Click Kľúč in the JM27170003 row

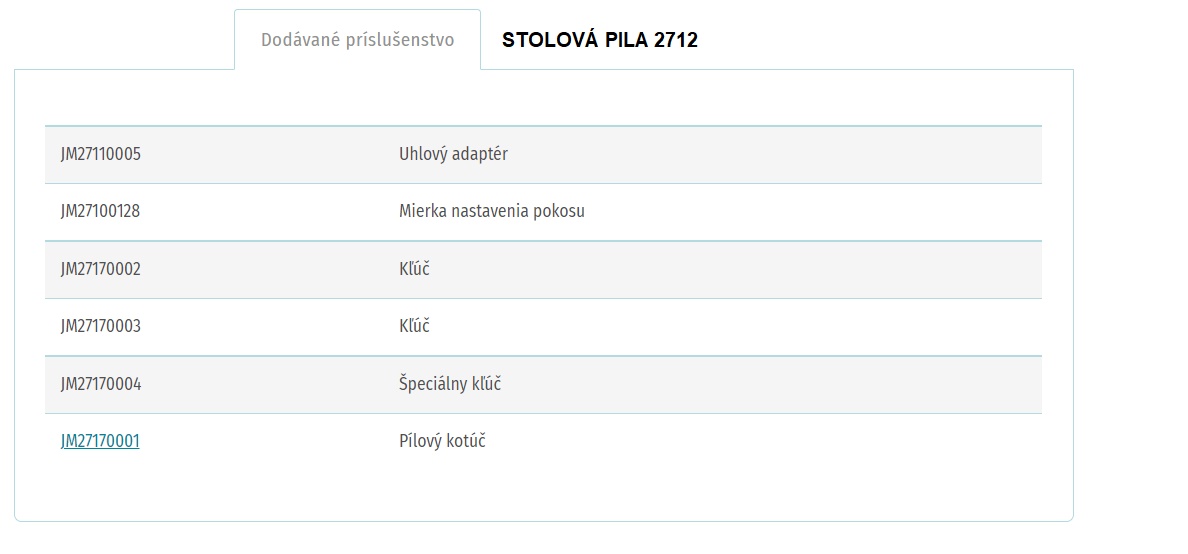[414, 326]
